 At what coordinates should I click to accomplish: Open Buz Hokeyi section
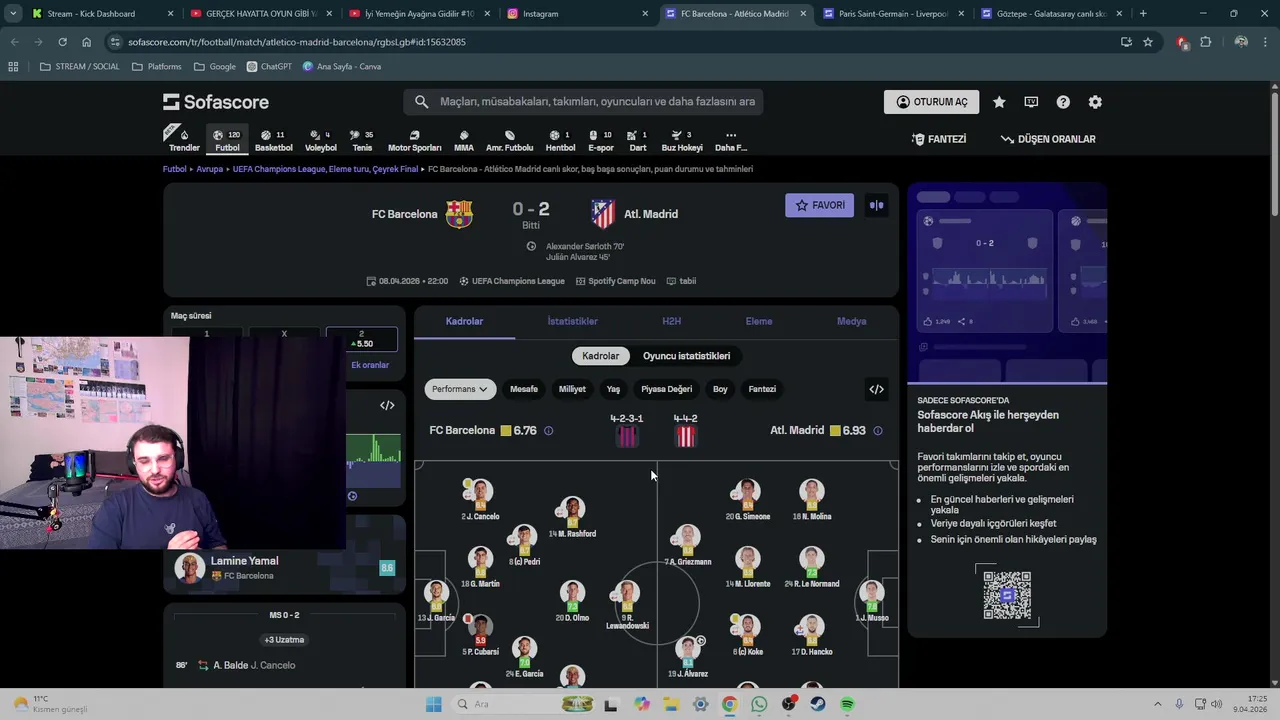pos(682,140)
